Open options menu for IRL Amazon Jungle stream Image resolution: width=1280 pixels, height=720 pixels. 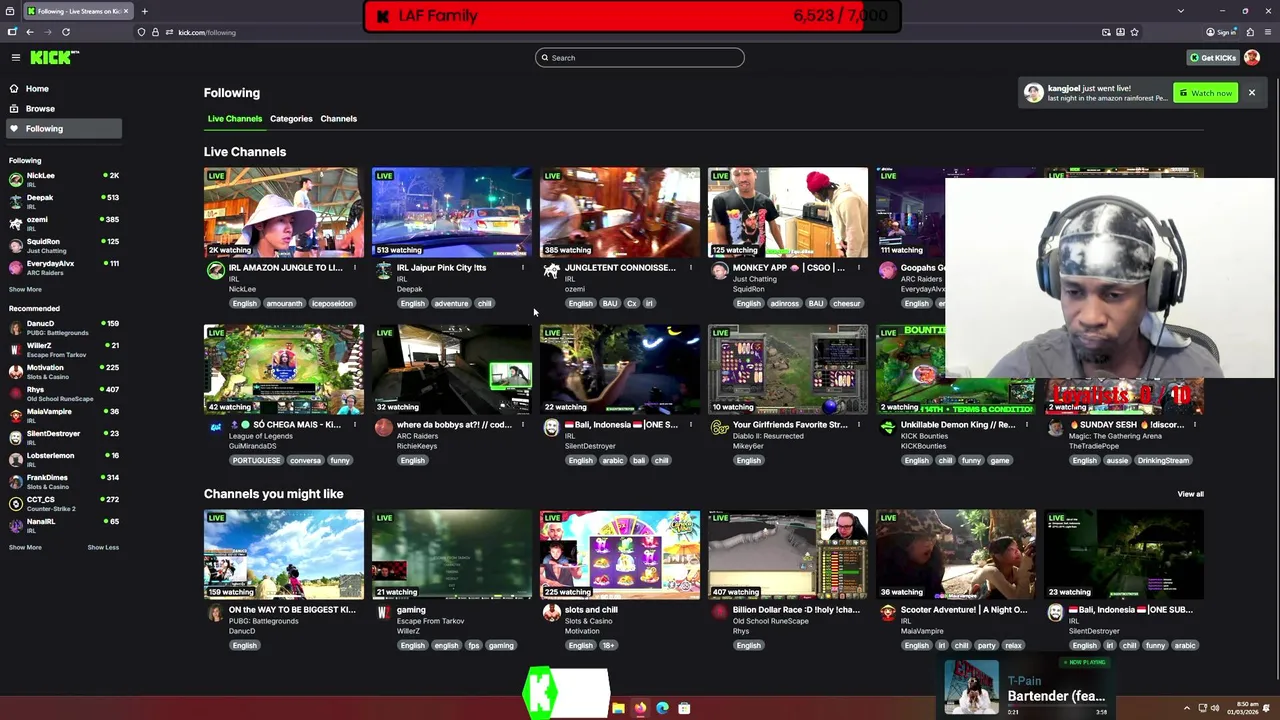(354, 268)
